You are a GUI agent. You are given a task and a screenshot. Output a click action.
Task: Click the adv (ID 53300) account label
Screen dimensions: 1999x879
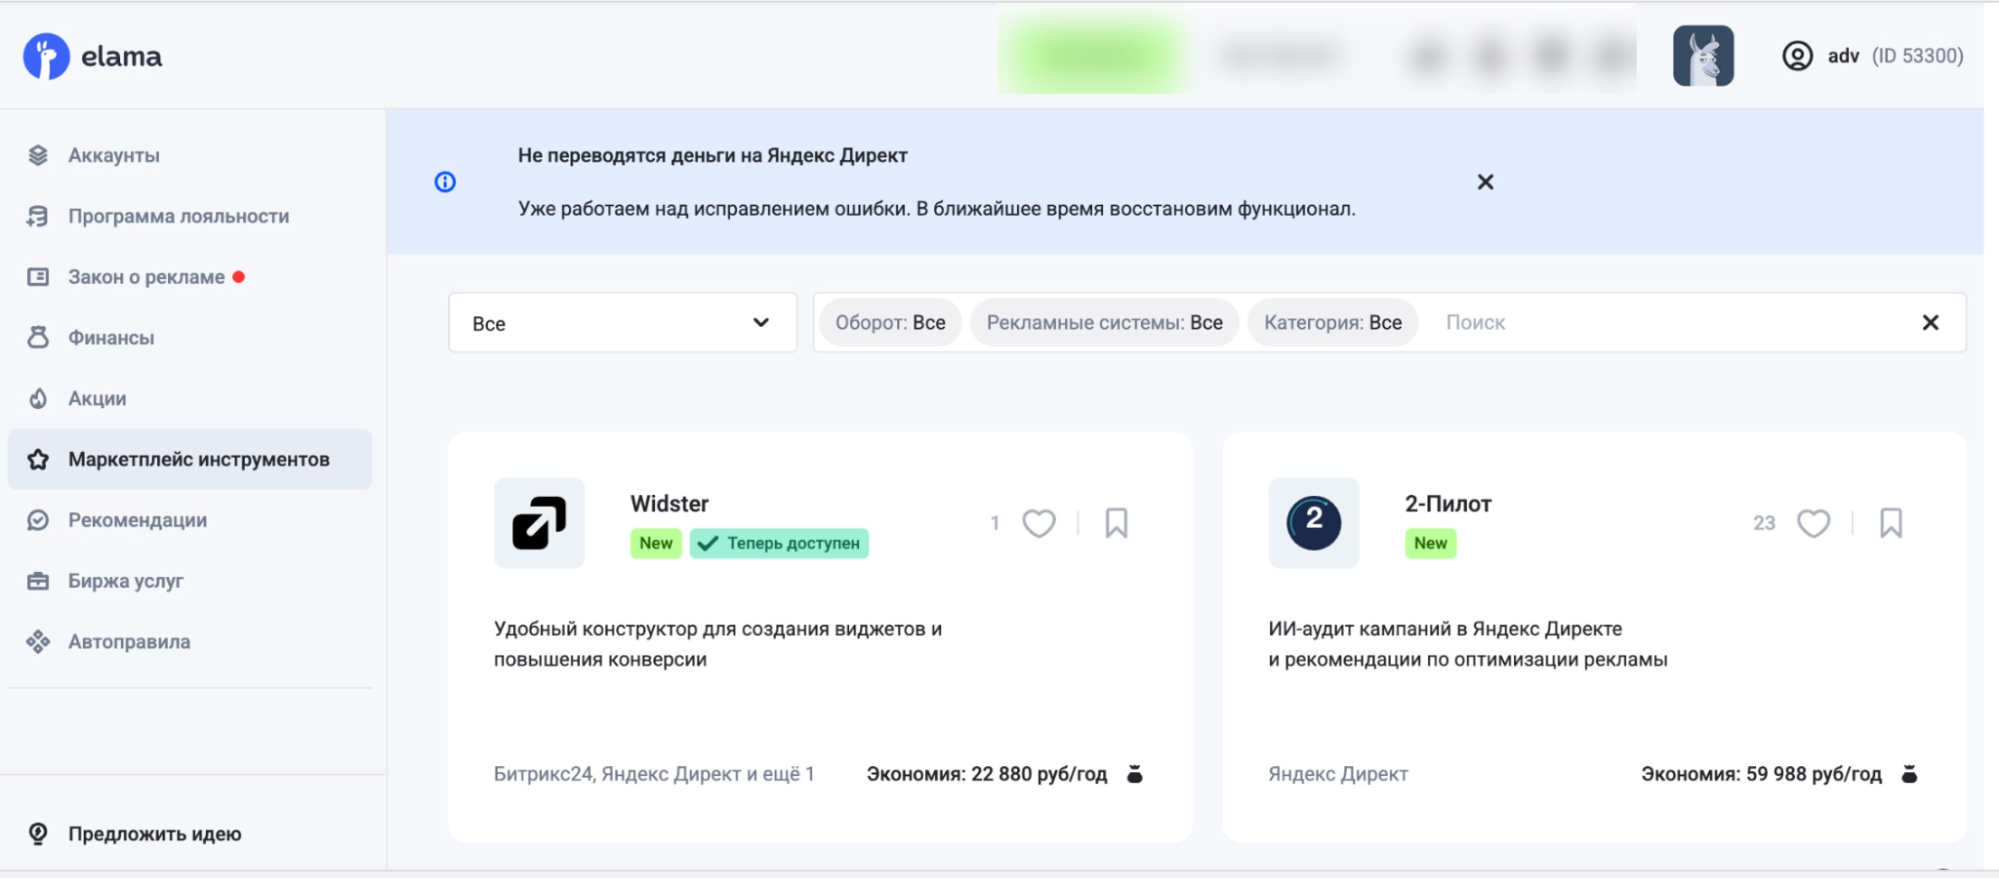(x=1895, y=56)
